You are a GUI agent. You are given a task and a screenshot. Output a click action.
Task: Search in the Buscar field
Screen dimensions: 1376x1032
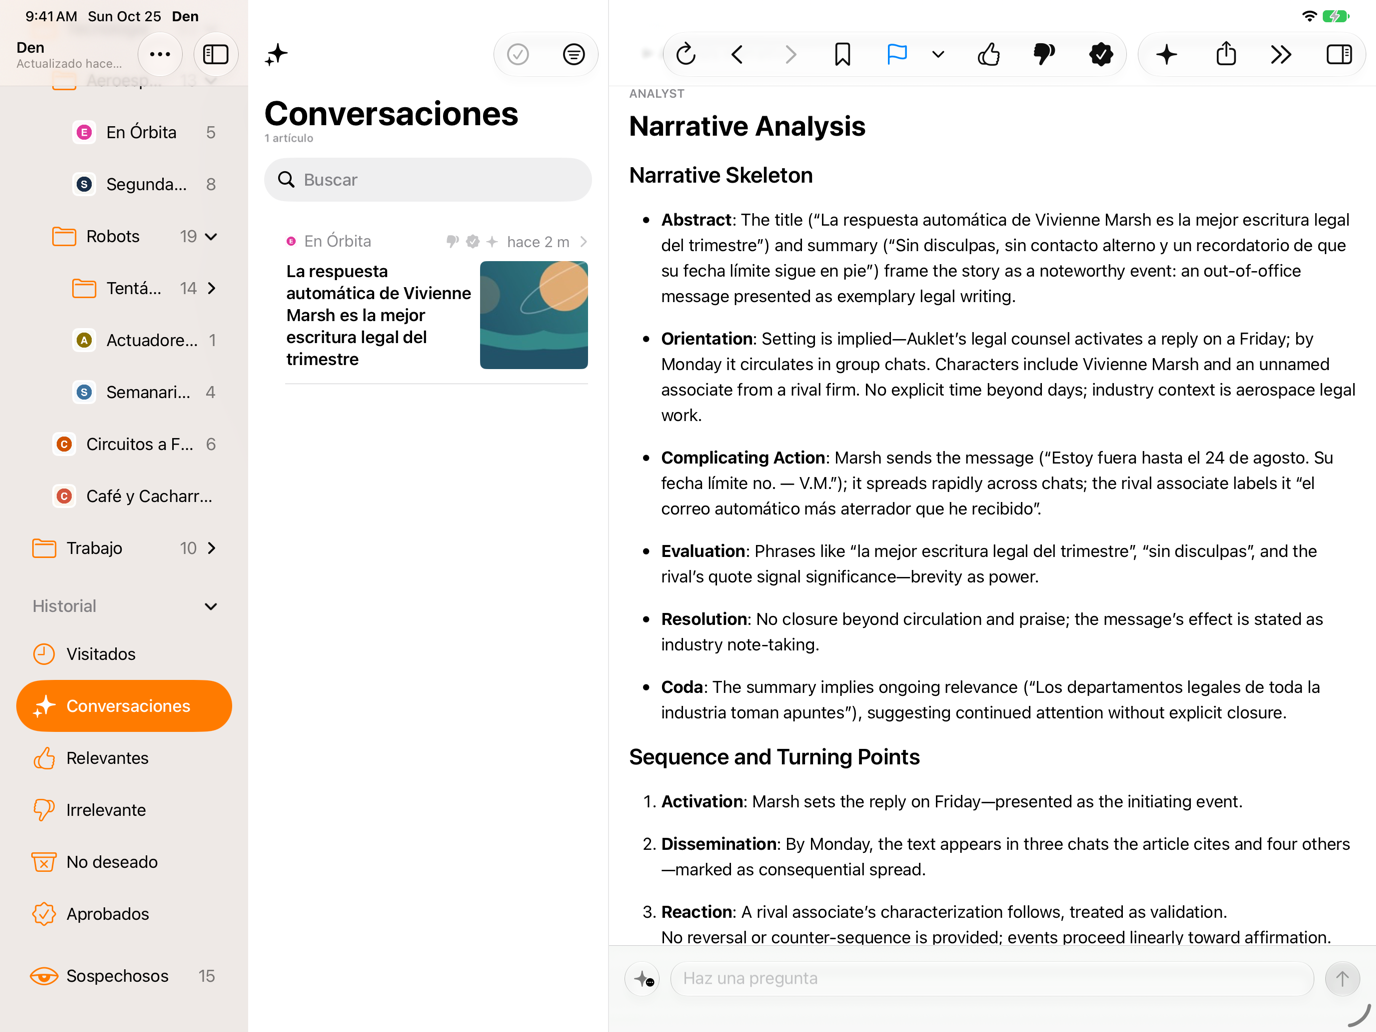click(x=428, y=180)
